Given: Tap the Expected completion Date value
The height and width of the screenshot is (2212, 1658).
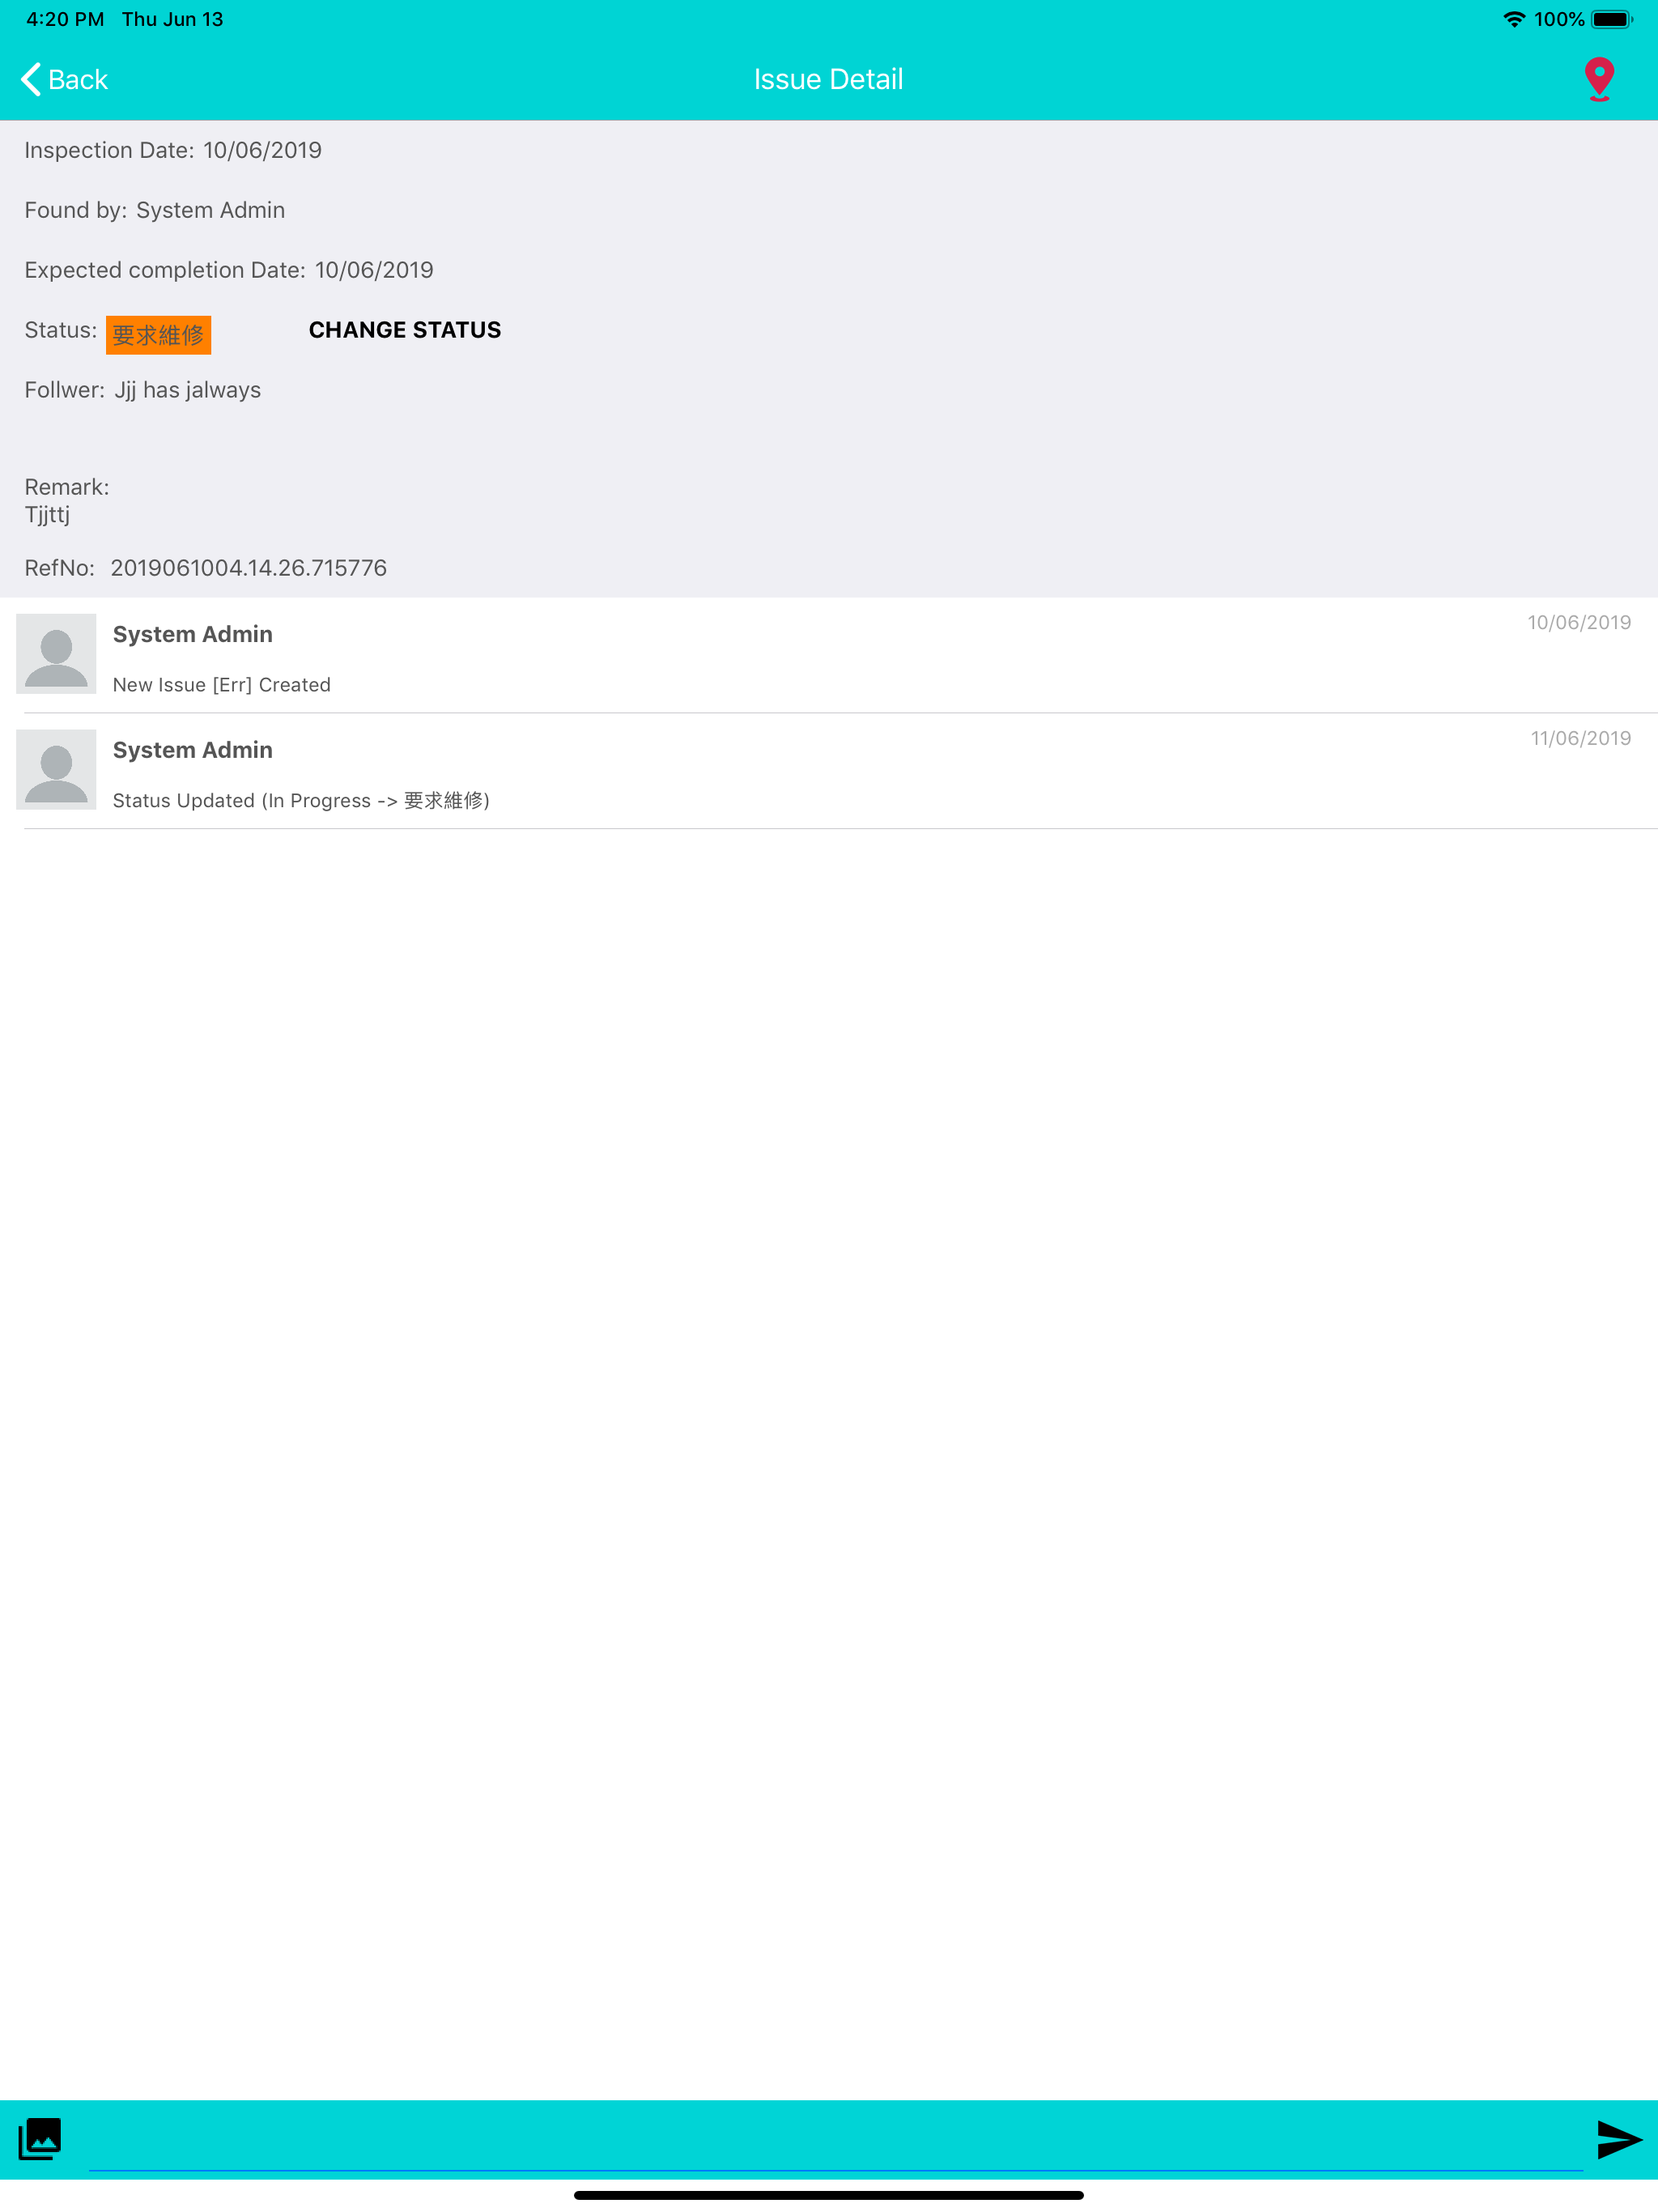Looking at the screenshot, I should 374,270.
